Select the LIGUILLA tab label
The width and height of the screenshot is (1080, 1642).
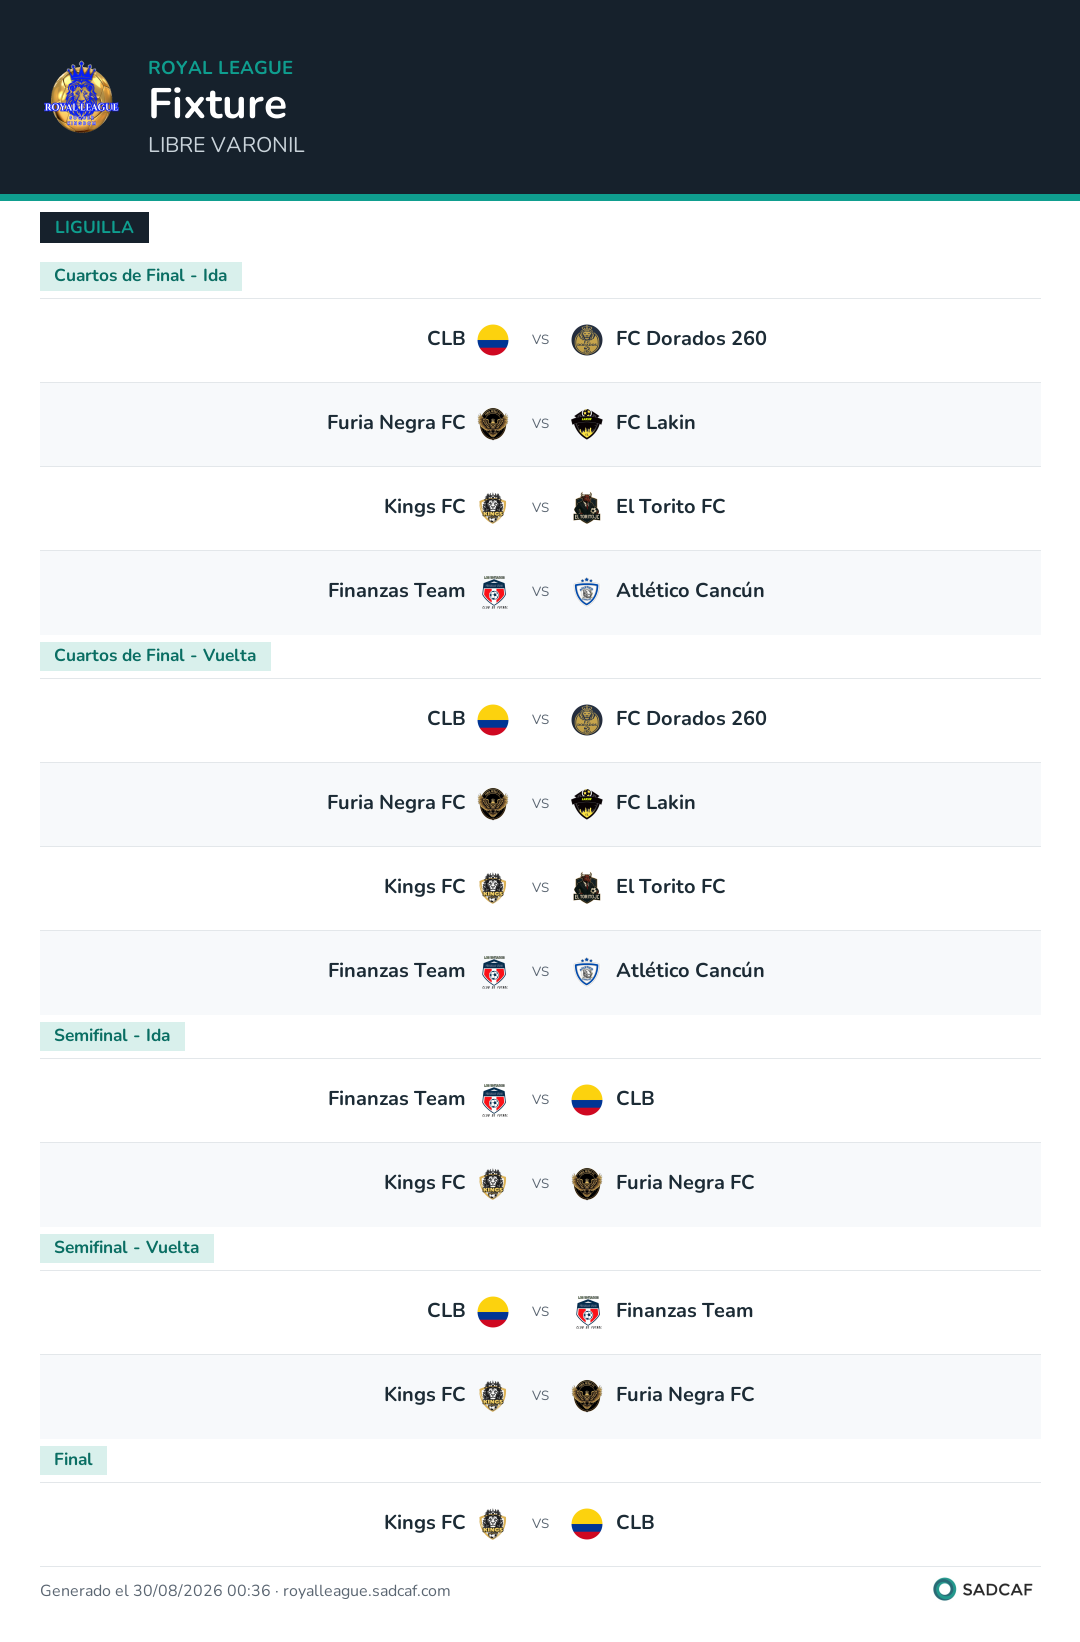tap(94, 227)
